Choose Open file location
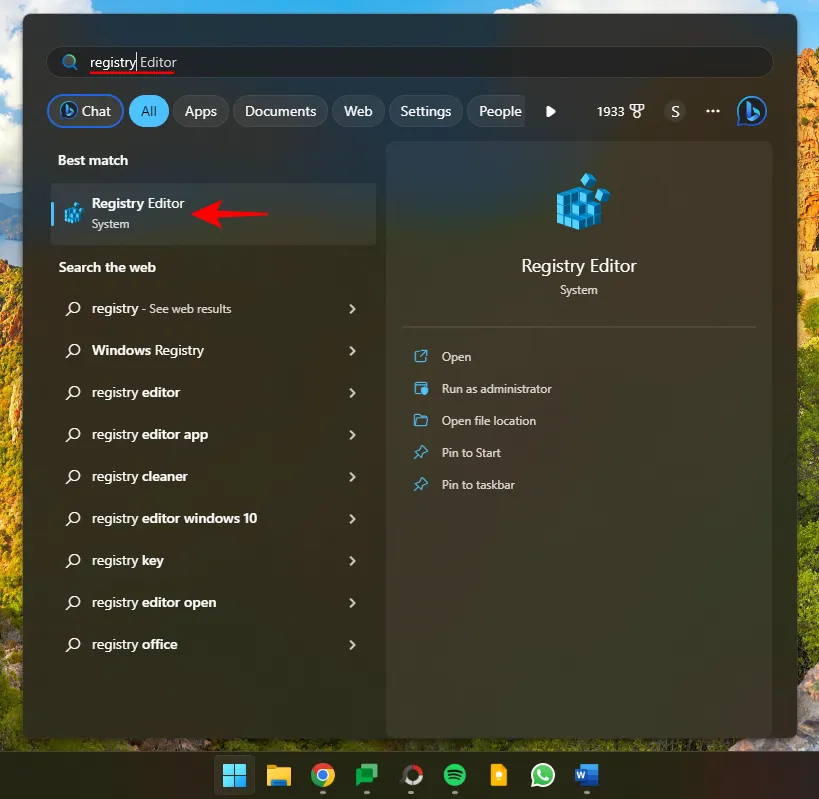The image size is (819, 799). click(488, 420)
